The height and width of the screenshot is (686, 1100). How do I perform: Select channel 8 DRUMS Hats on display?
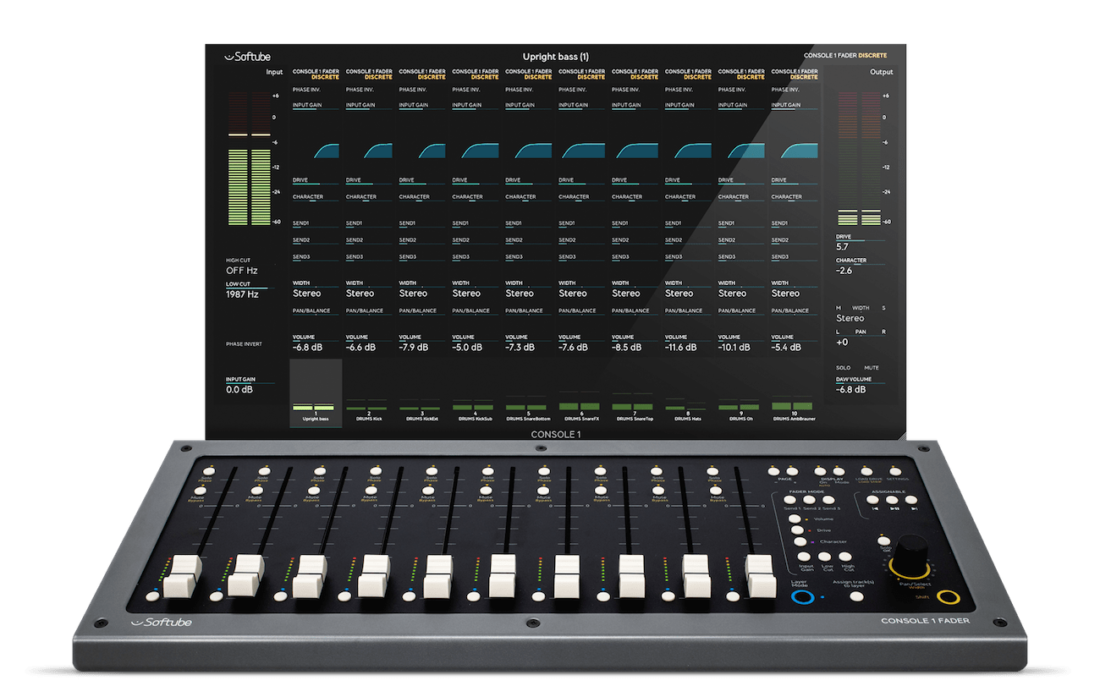tap(688, 413)
